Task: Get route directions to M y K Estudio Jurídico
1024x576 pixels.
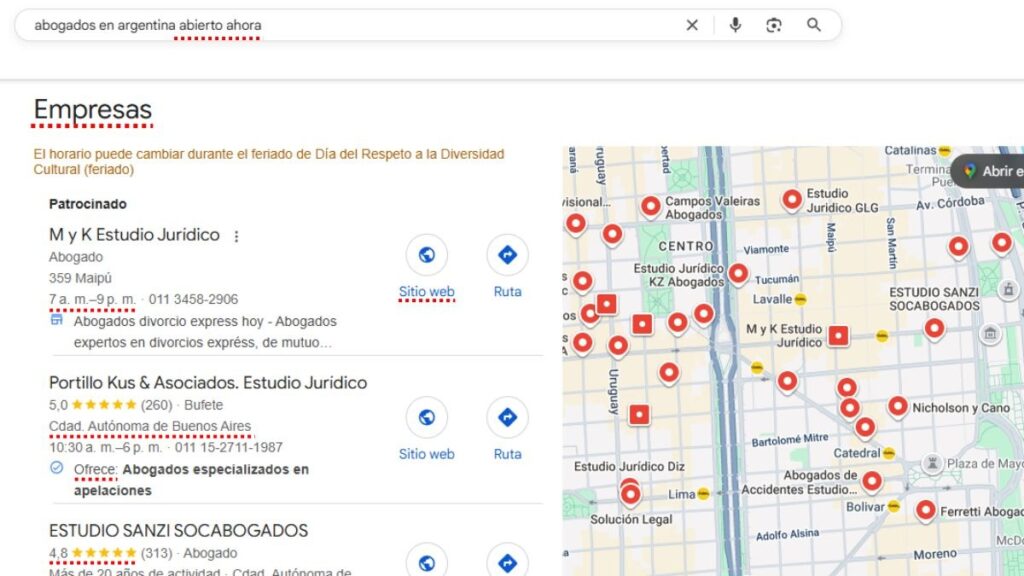Action: [507, 255]
